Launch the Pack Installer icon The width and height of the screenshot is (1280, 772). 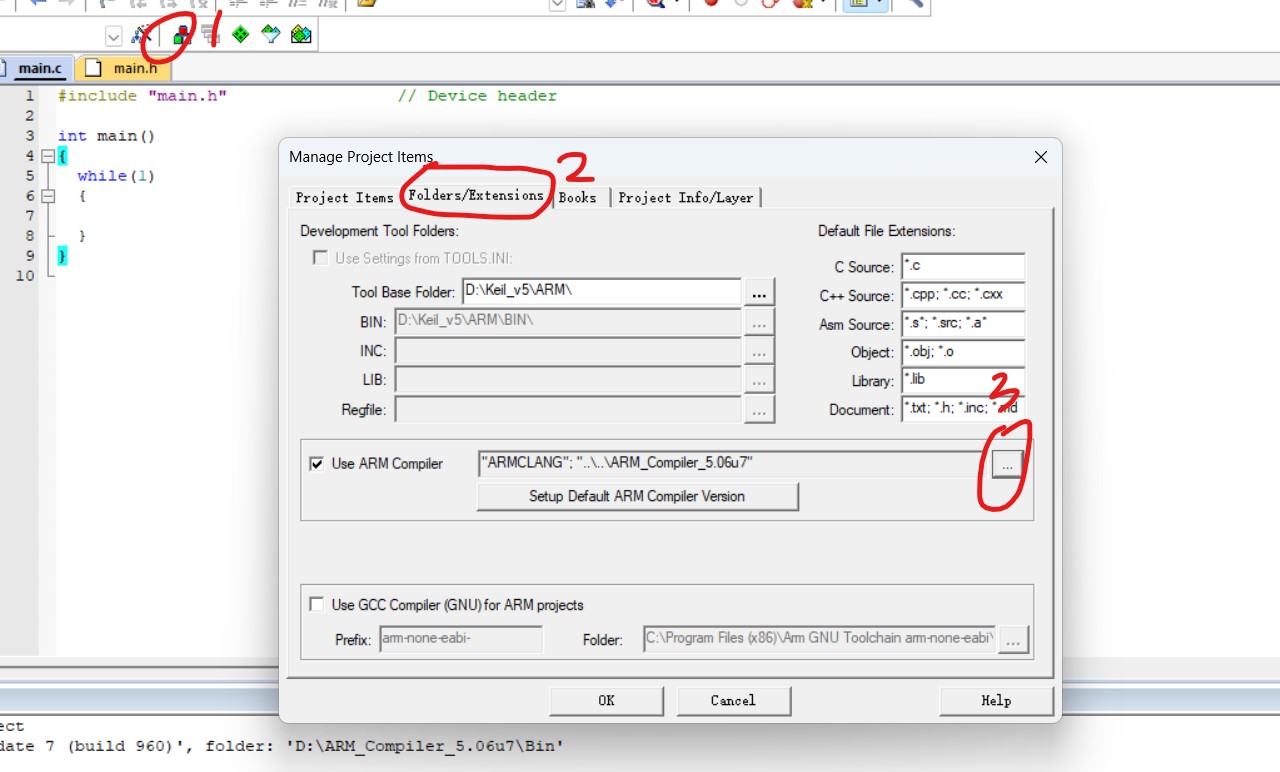[x=301, y=35]
